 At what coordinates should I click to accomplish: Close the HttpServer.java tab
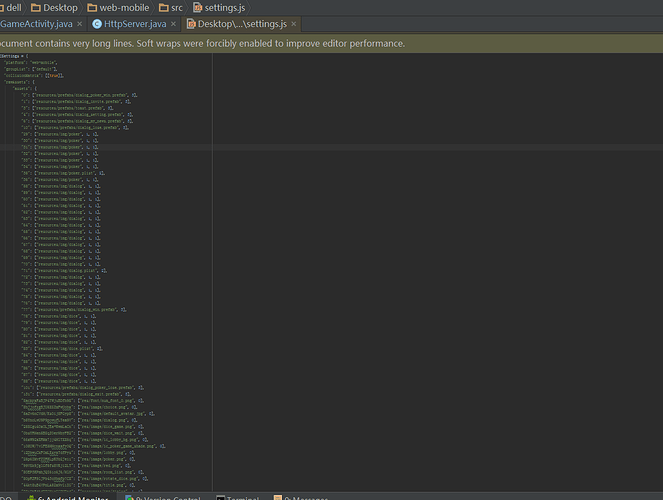[x=173, y=24]
